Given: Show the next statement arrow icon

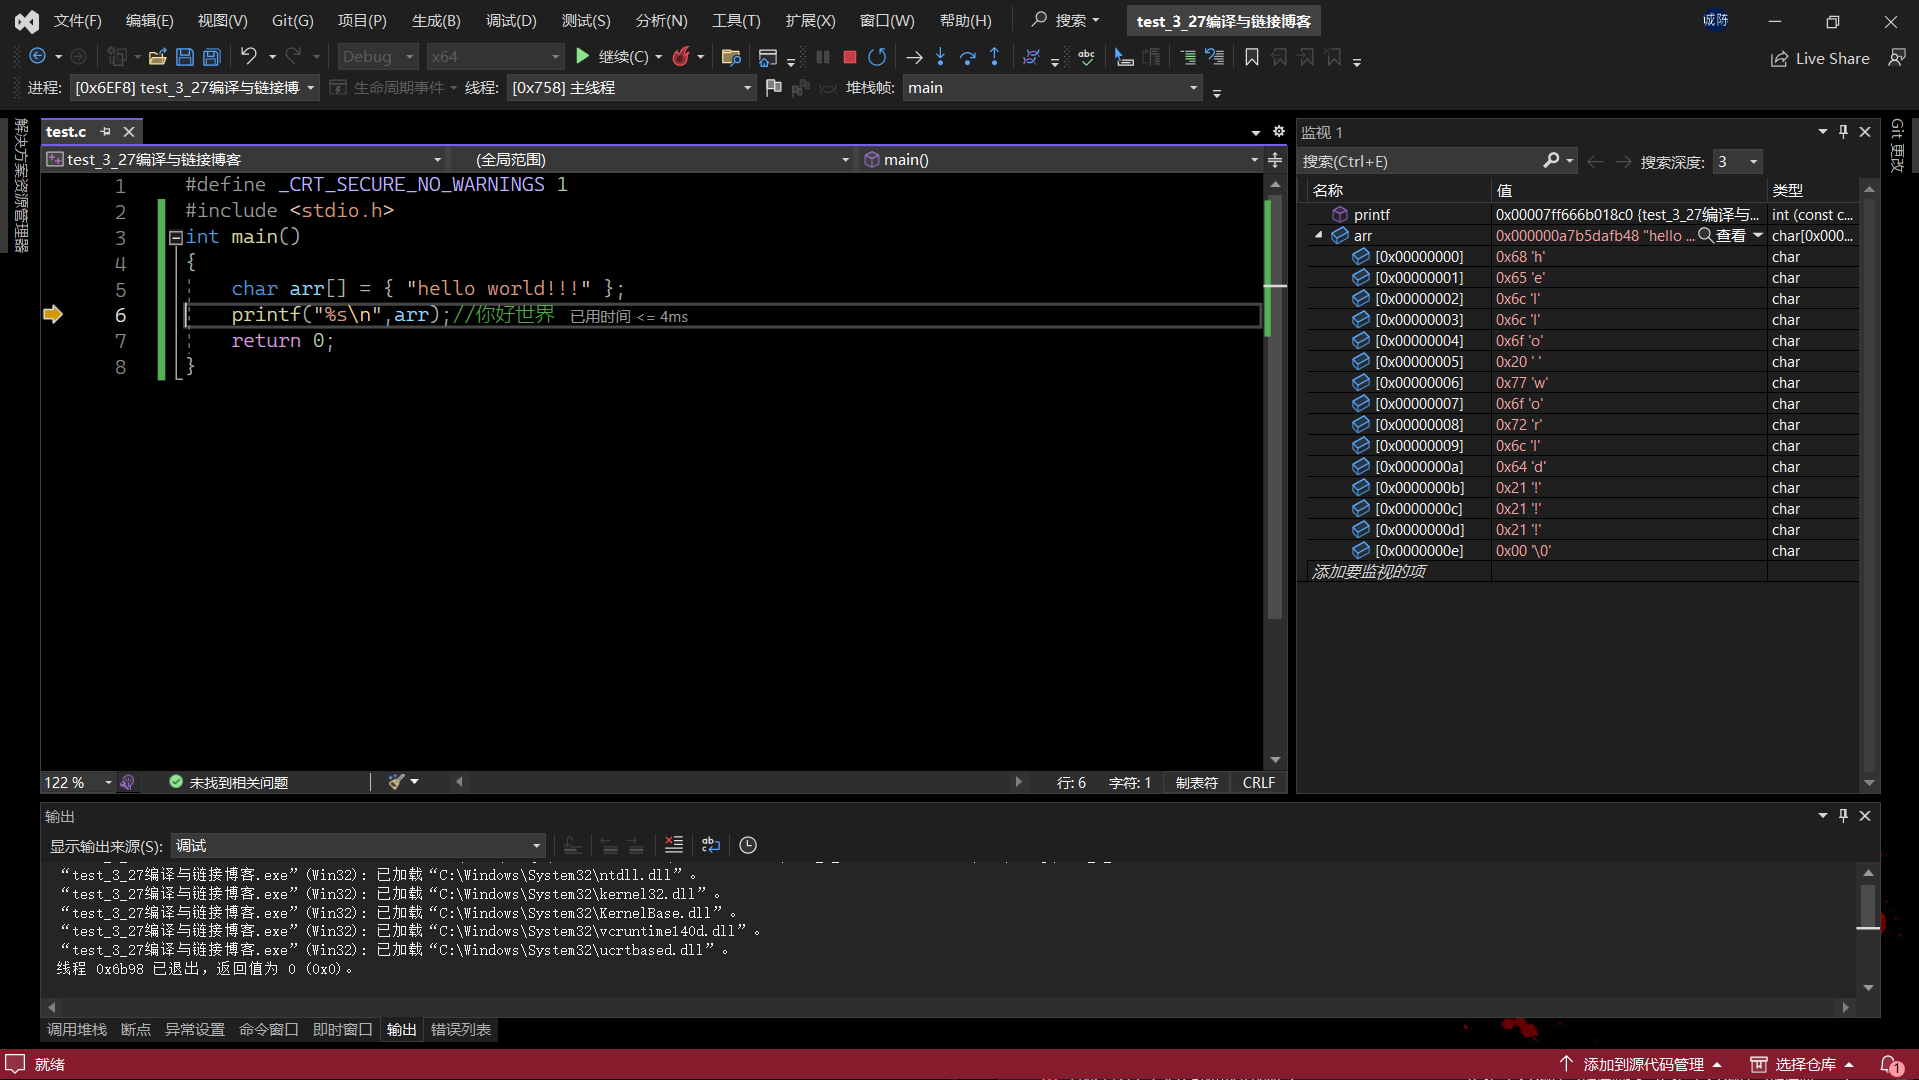Looking at the screenshot, I should click(913, 57).
